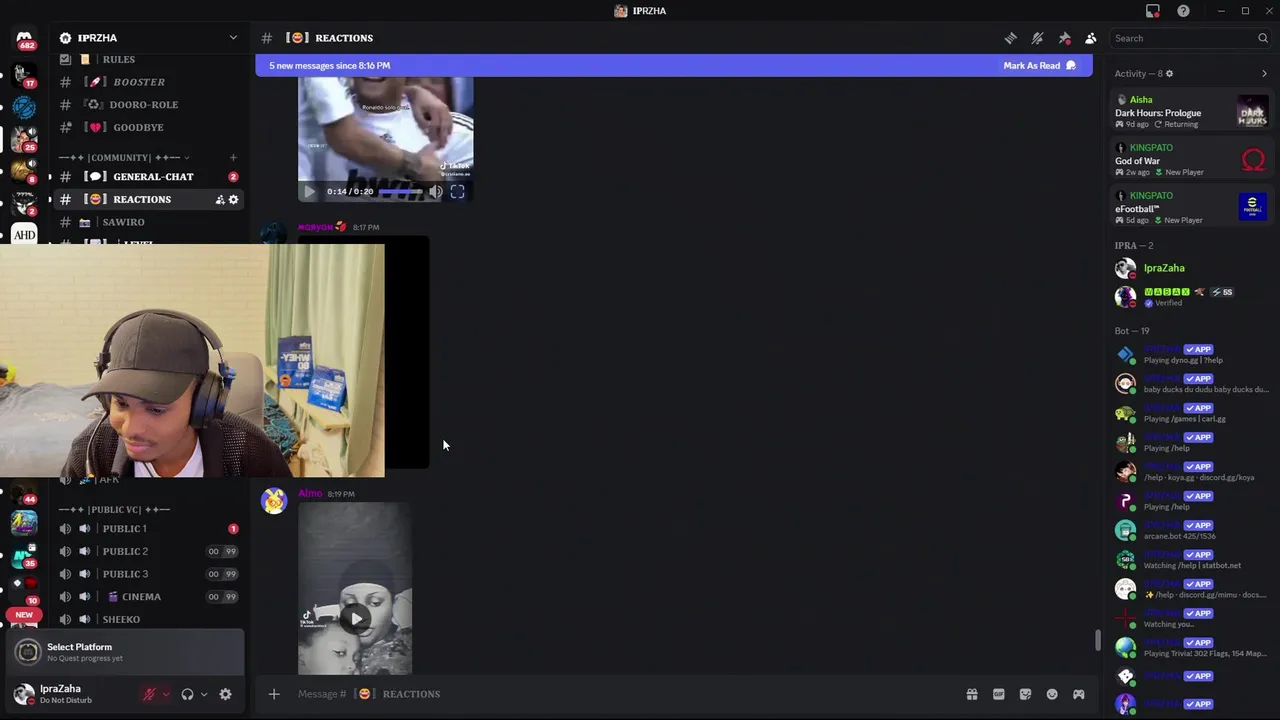Viewport: 1280px width, 720px height.
Task: Join the CINEMA voice channel
Action: pyautogui.click(x=146, y=597)
